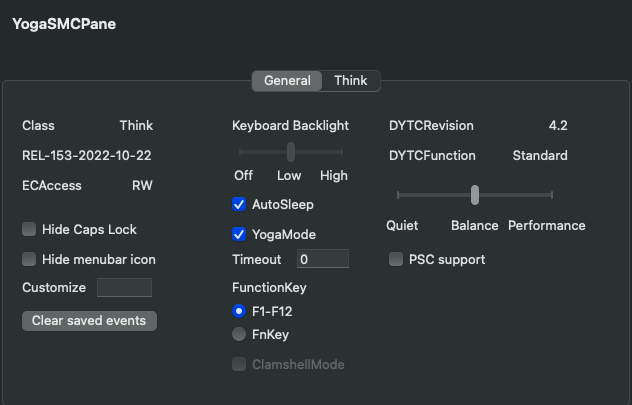This screenshot has height=405, width=632.
Task: Click Clear saved events button
Action: [89, 321]
